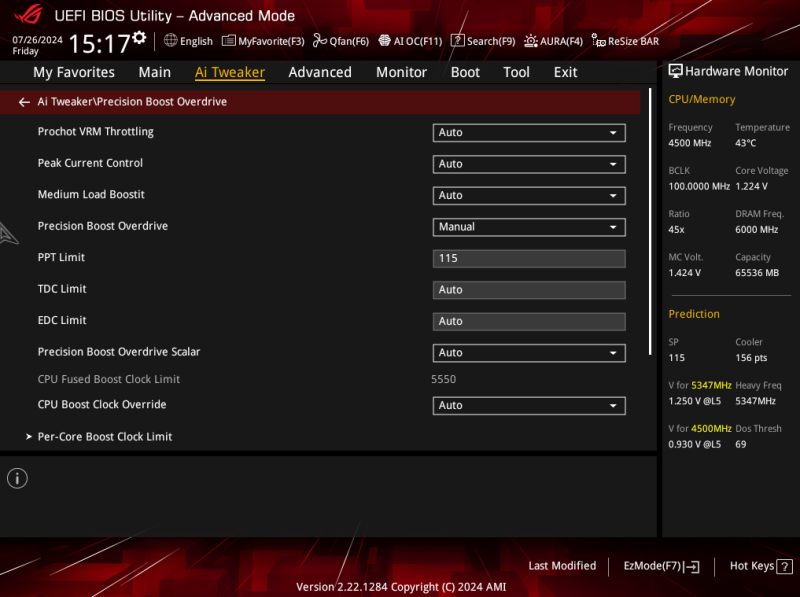
Task: Open AURA(F4) lighting icon
Action: (531, 41)
